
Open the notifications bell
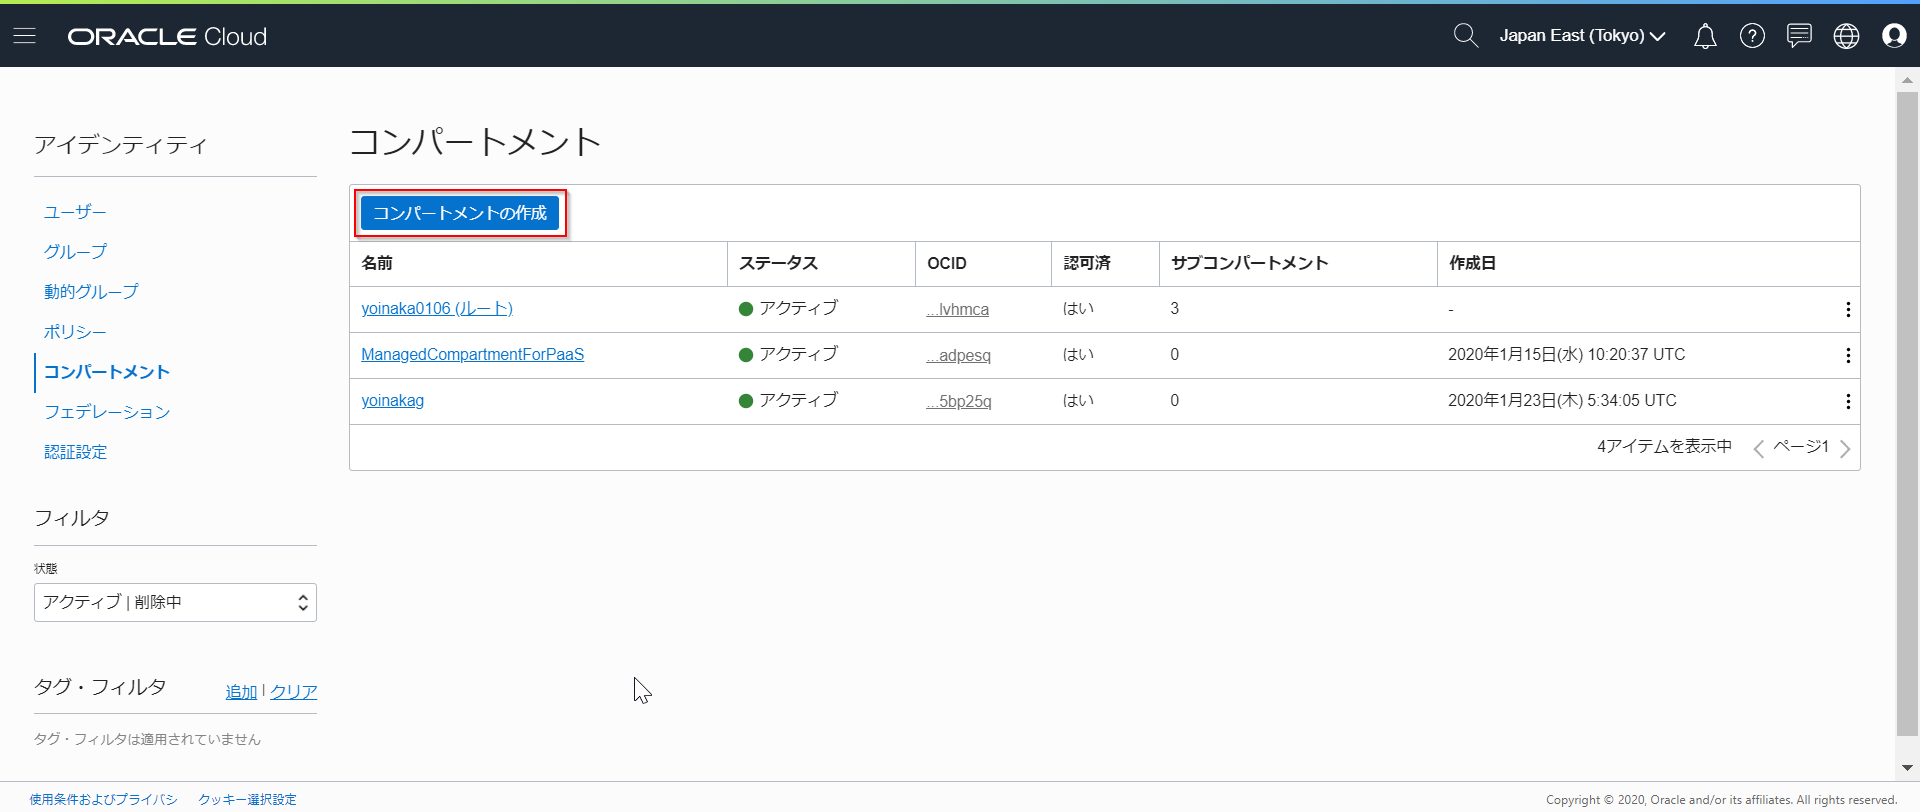click(1705, 36)
